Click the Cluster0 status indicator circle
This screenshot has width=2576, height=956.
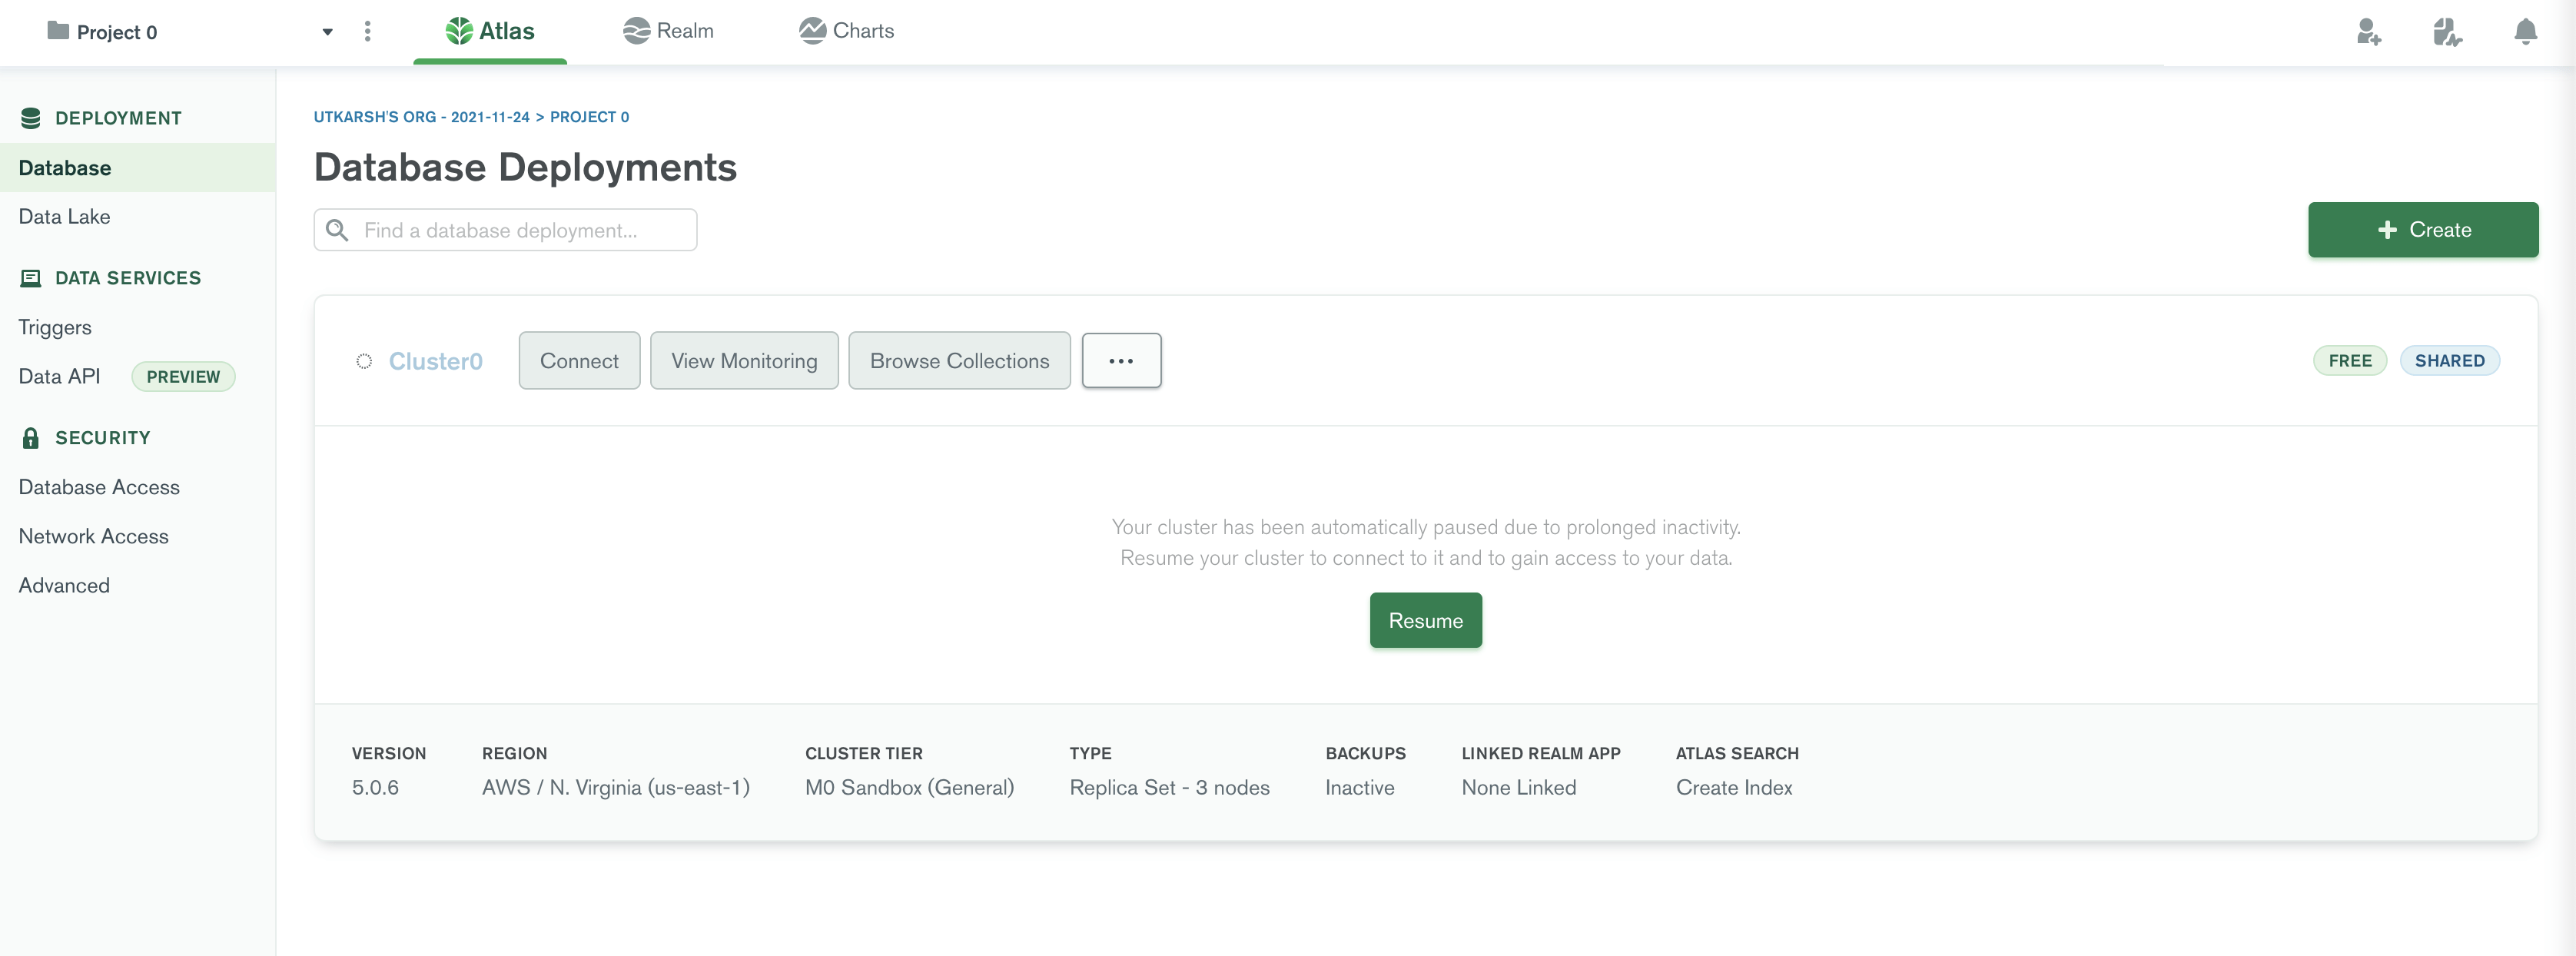[364, 361]
